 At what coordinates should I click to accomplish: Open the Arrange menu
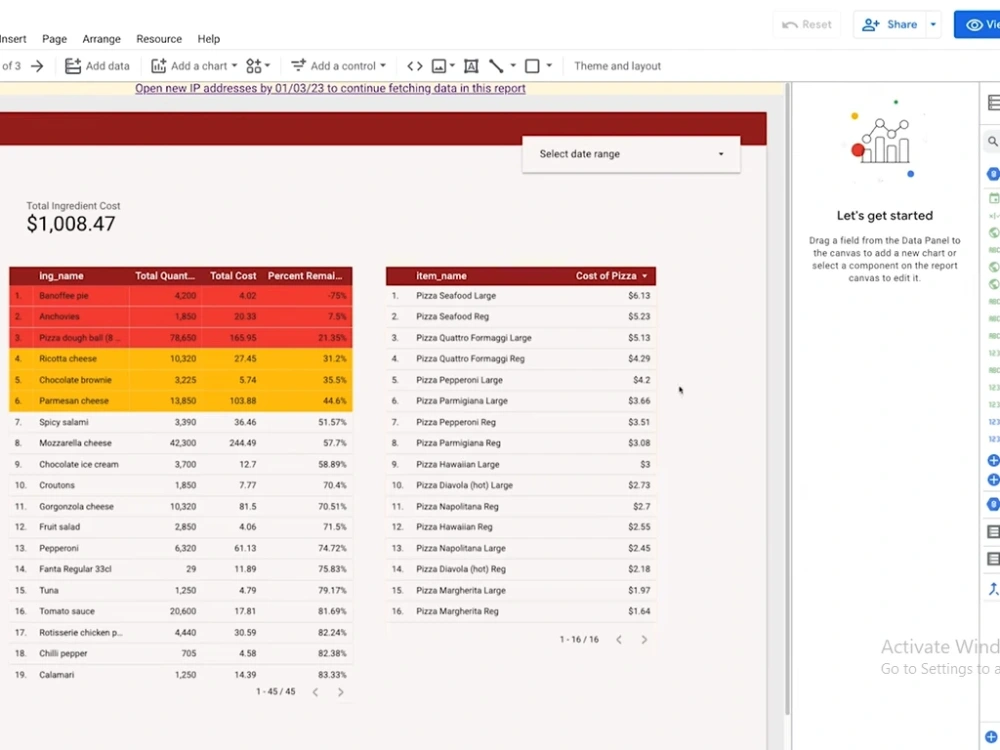[101, 38]
